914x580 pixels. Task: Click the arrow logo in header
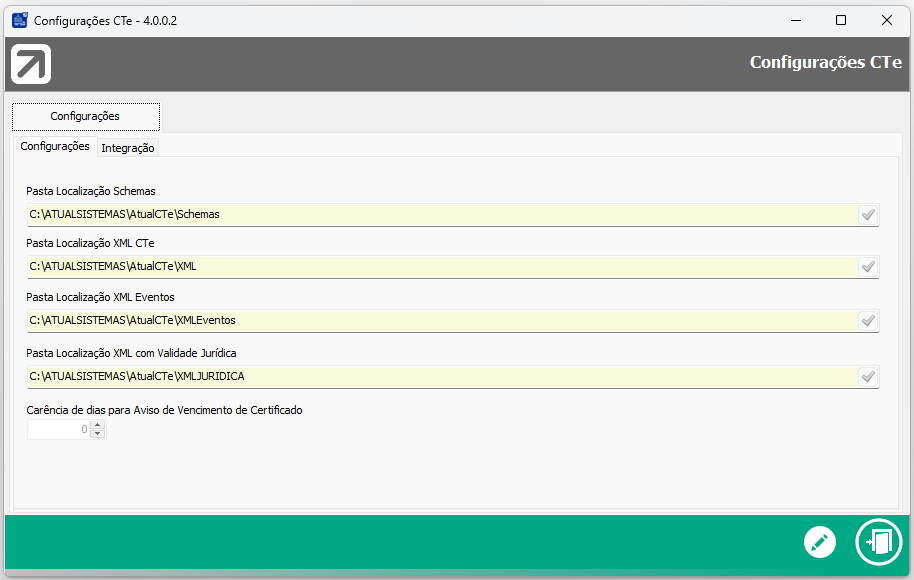click(31, 65)
